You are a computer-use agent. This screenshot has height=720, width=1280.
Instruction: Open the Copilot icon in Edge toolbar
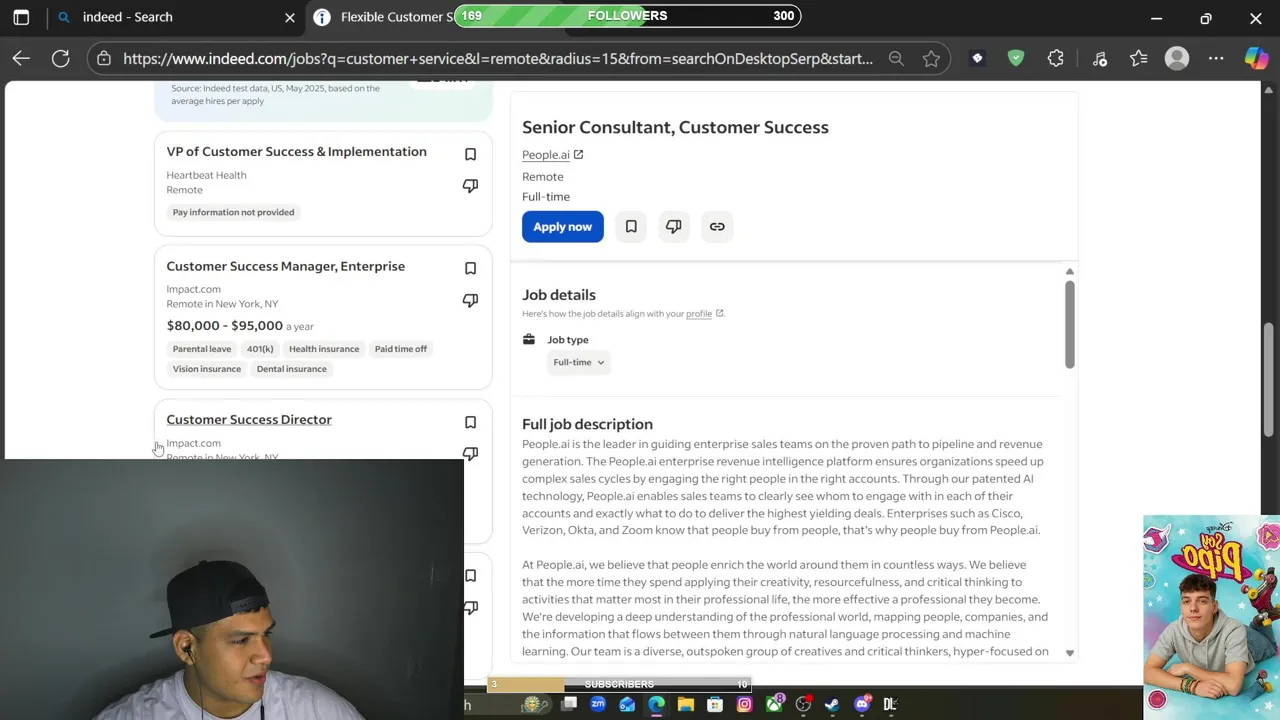1255,59
